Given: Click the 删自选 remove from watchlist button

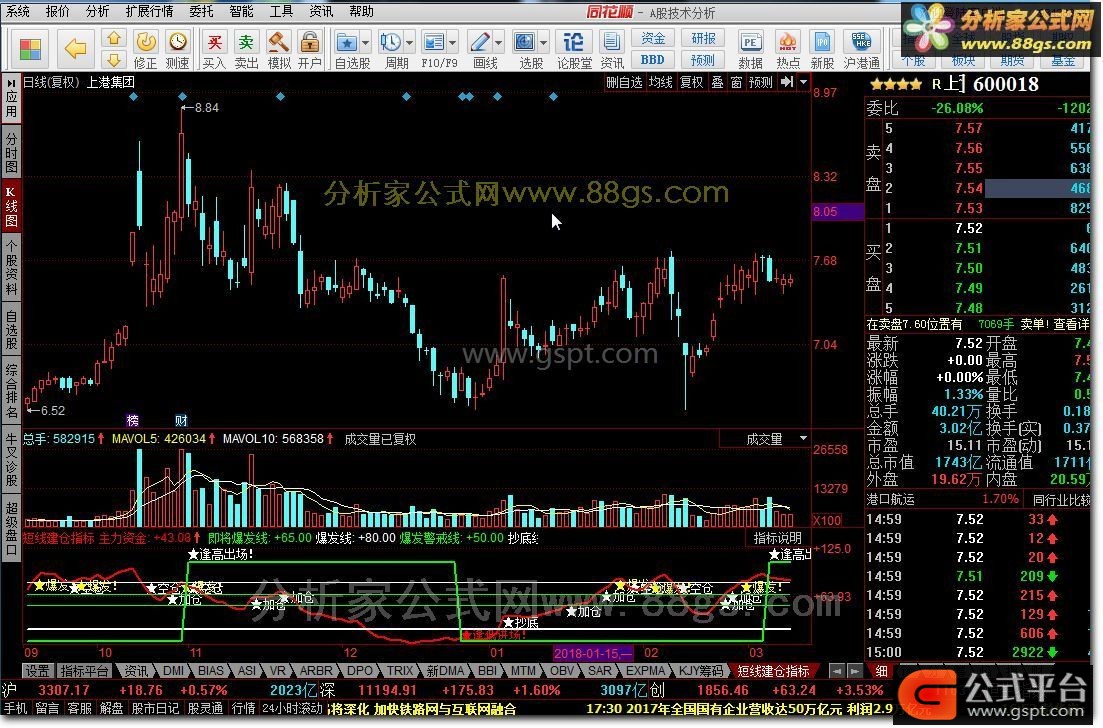Looking at the screenshot, I should [624, 82].
